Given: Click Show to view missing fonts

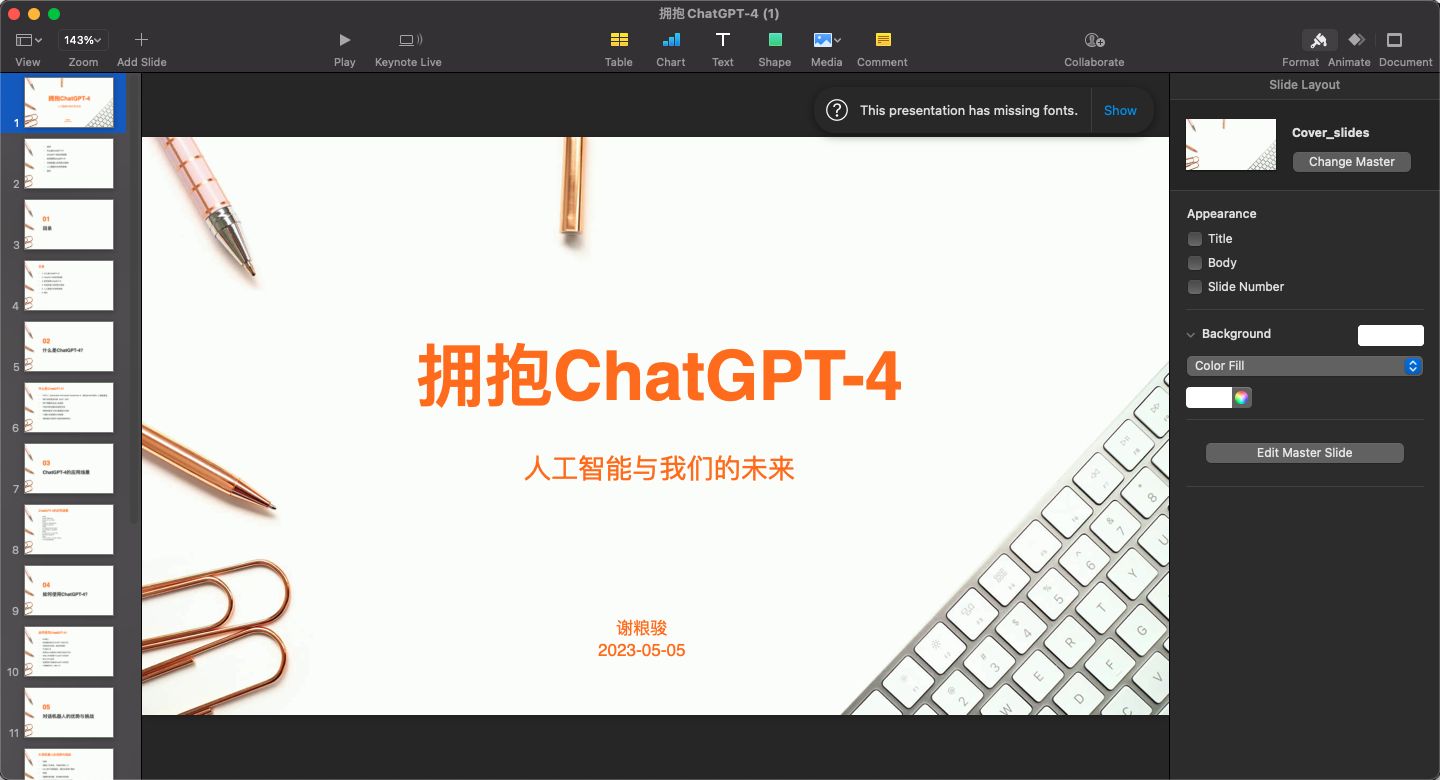Looking at the screenshot, I should [1120, 110].
